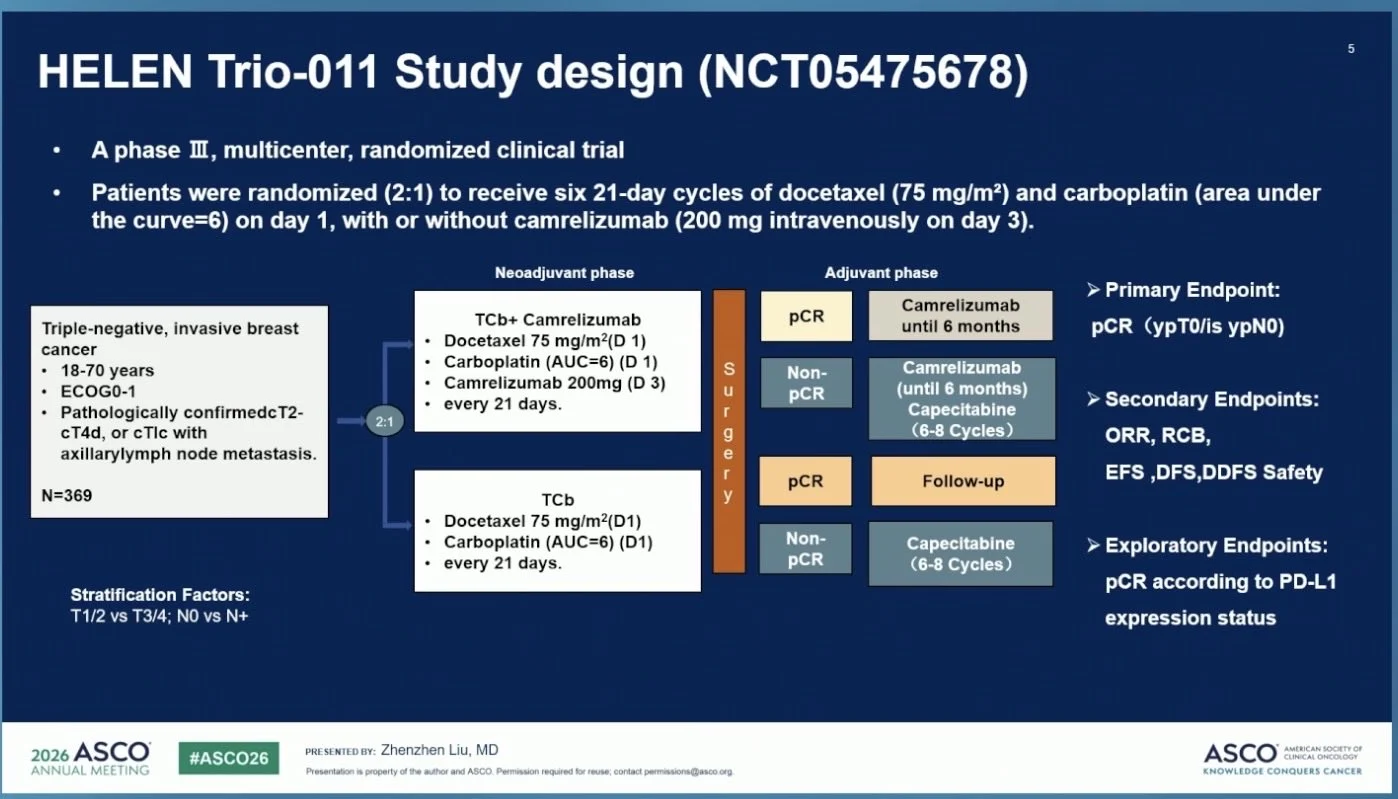Click 'every 21 days.' in TCb+ Camrelizumab box
This screenshot has height=799, width=1398.
click(x=503, y=403)
